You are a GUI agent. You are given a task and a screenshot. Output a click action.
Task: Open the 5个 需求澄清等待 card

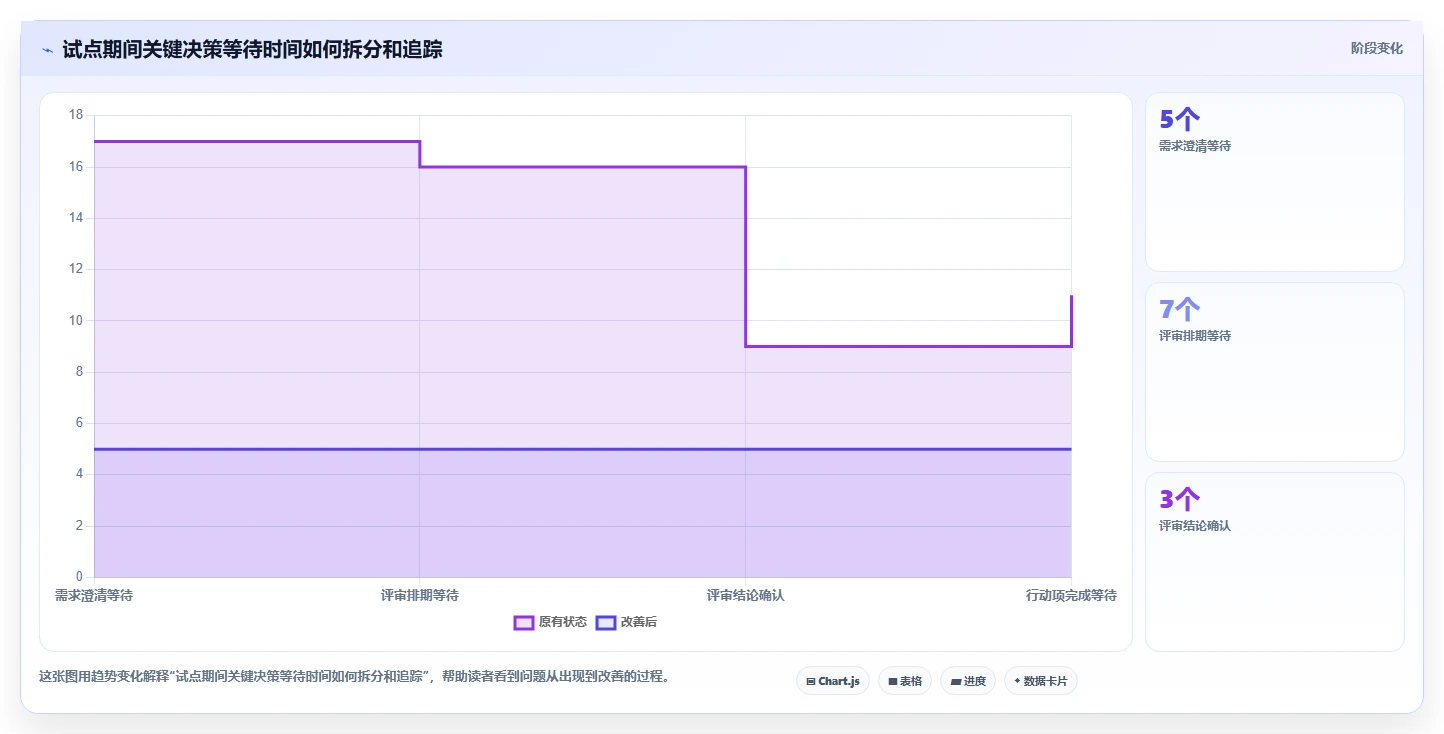[x=1275, y=182]
